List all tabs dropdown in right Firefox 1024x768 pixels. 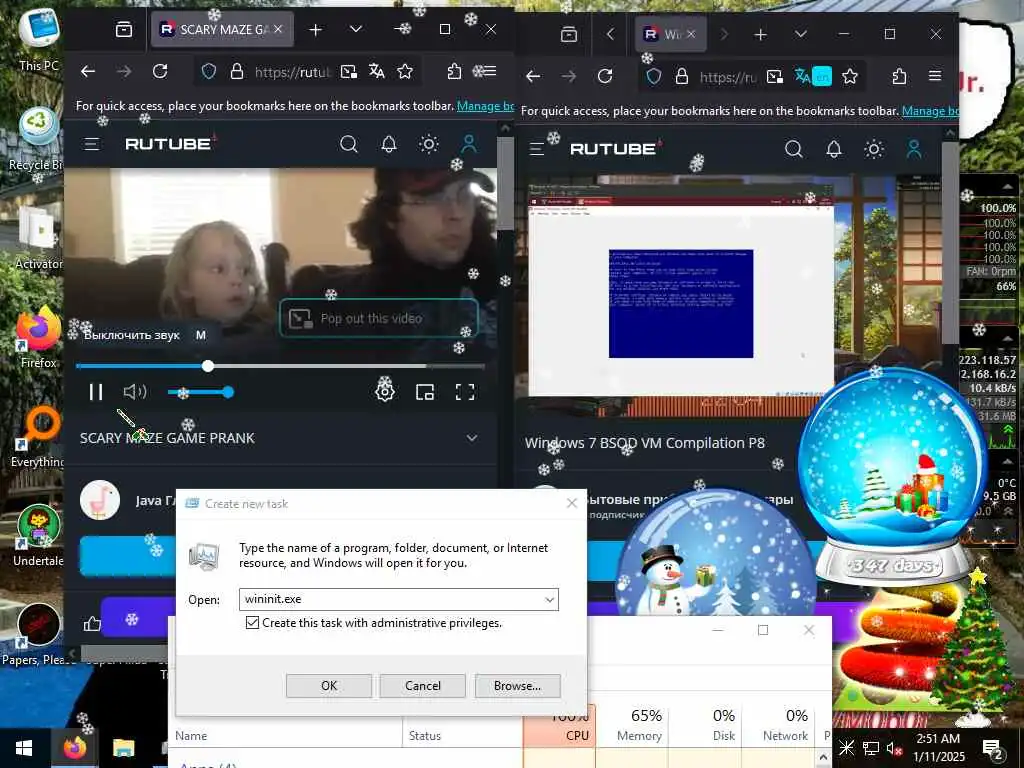point(801,35)
